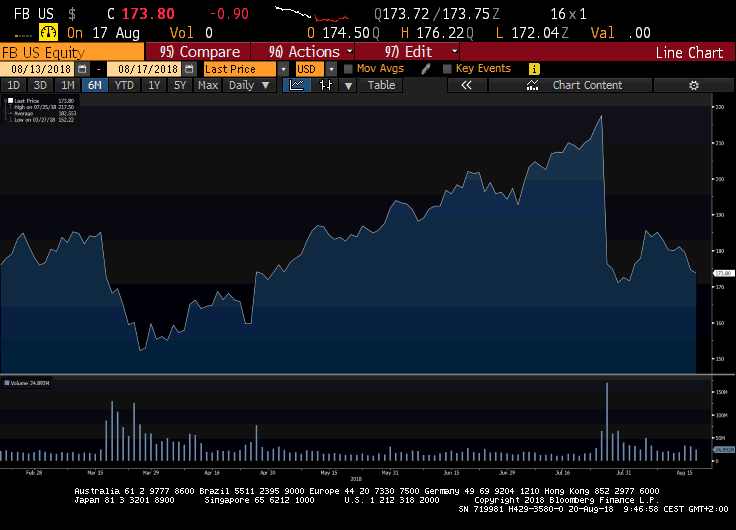Click the tallest volume bar in late July
This screenshot has width=736, height=530.
point(607,422)
